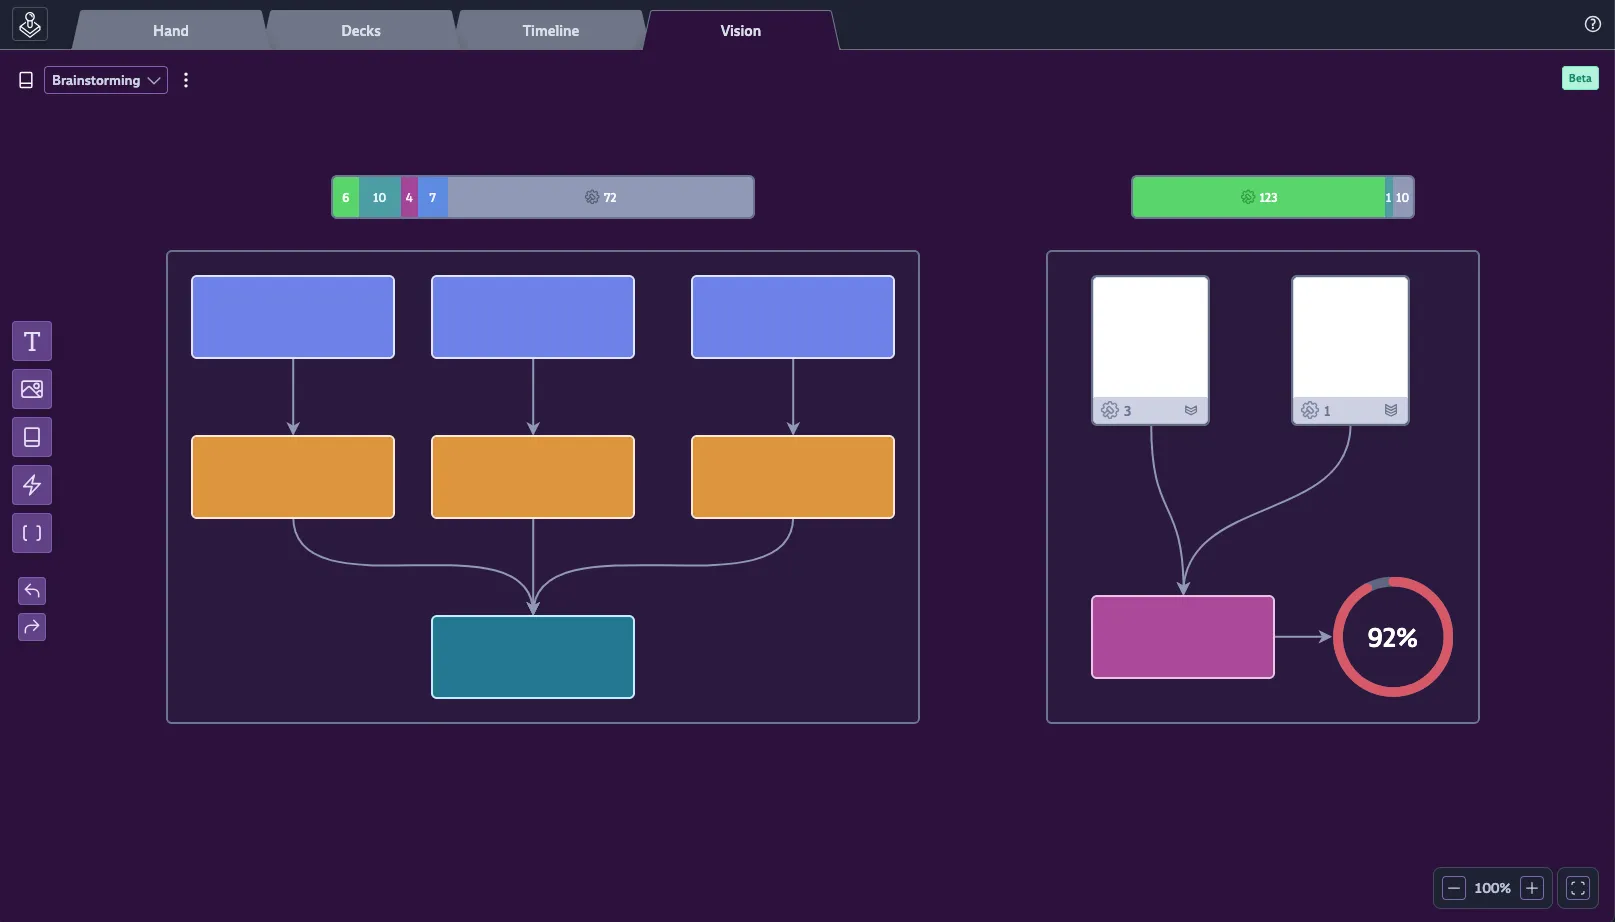Switch to the Hand tab
Image resolution: width=1615 pixels, height=922 pixels.
[x=170, y=31]
